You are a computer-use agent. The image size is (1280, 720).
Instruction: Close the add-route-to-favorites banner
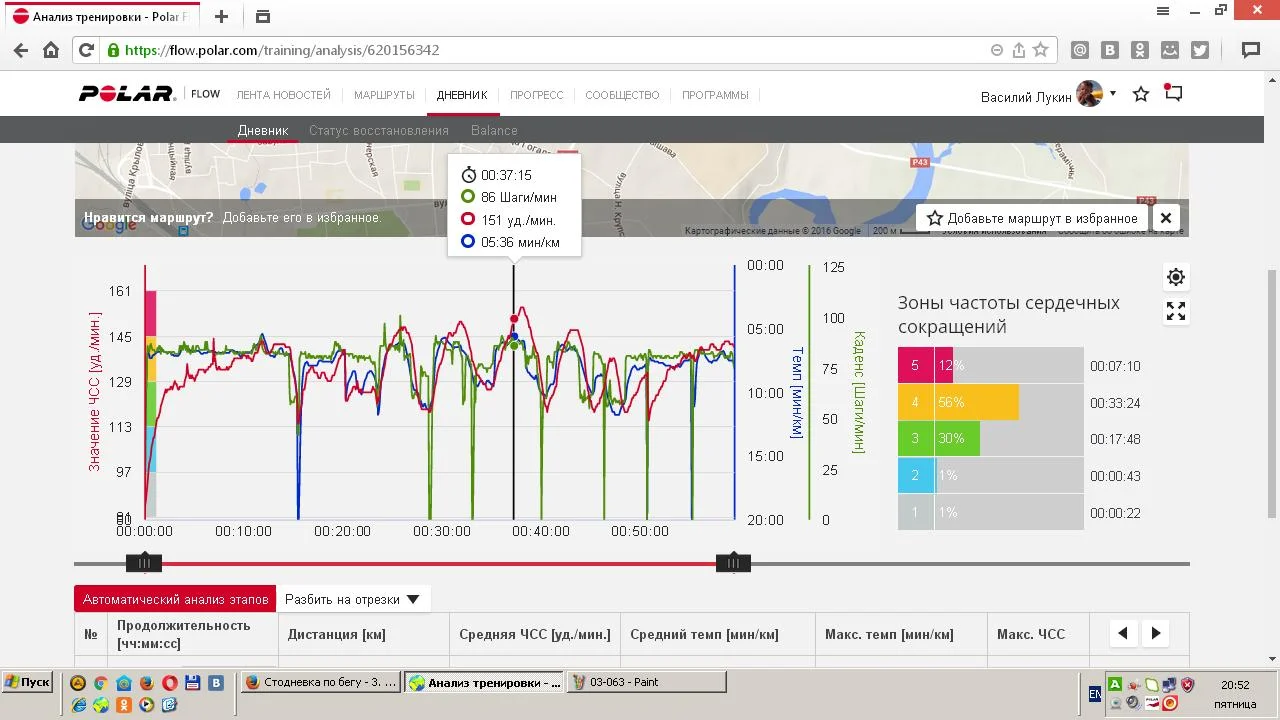pyautogui.click(x=1165, y=218)
